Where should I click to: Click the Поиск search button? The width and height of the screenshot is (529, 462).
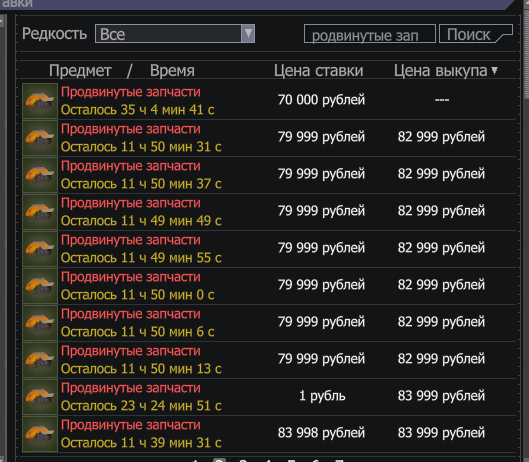coord(476,34)
